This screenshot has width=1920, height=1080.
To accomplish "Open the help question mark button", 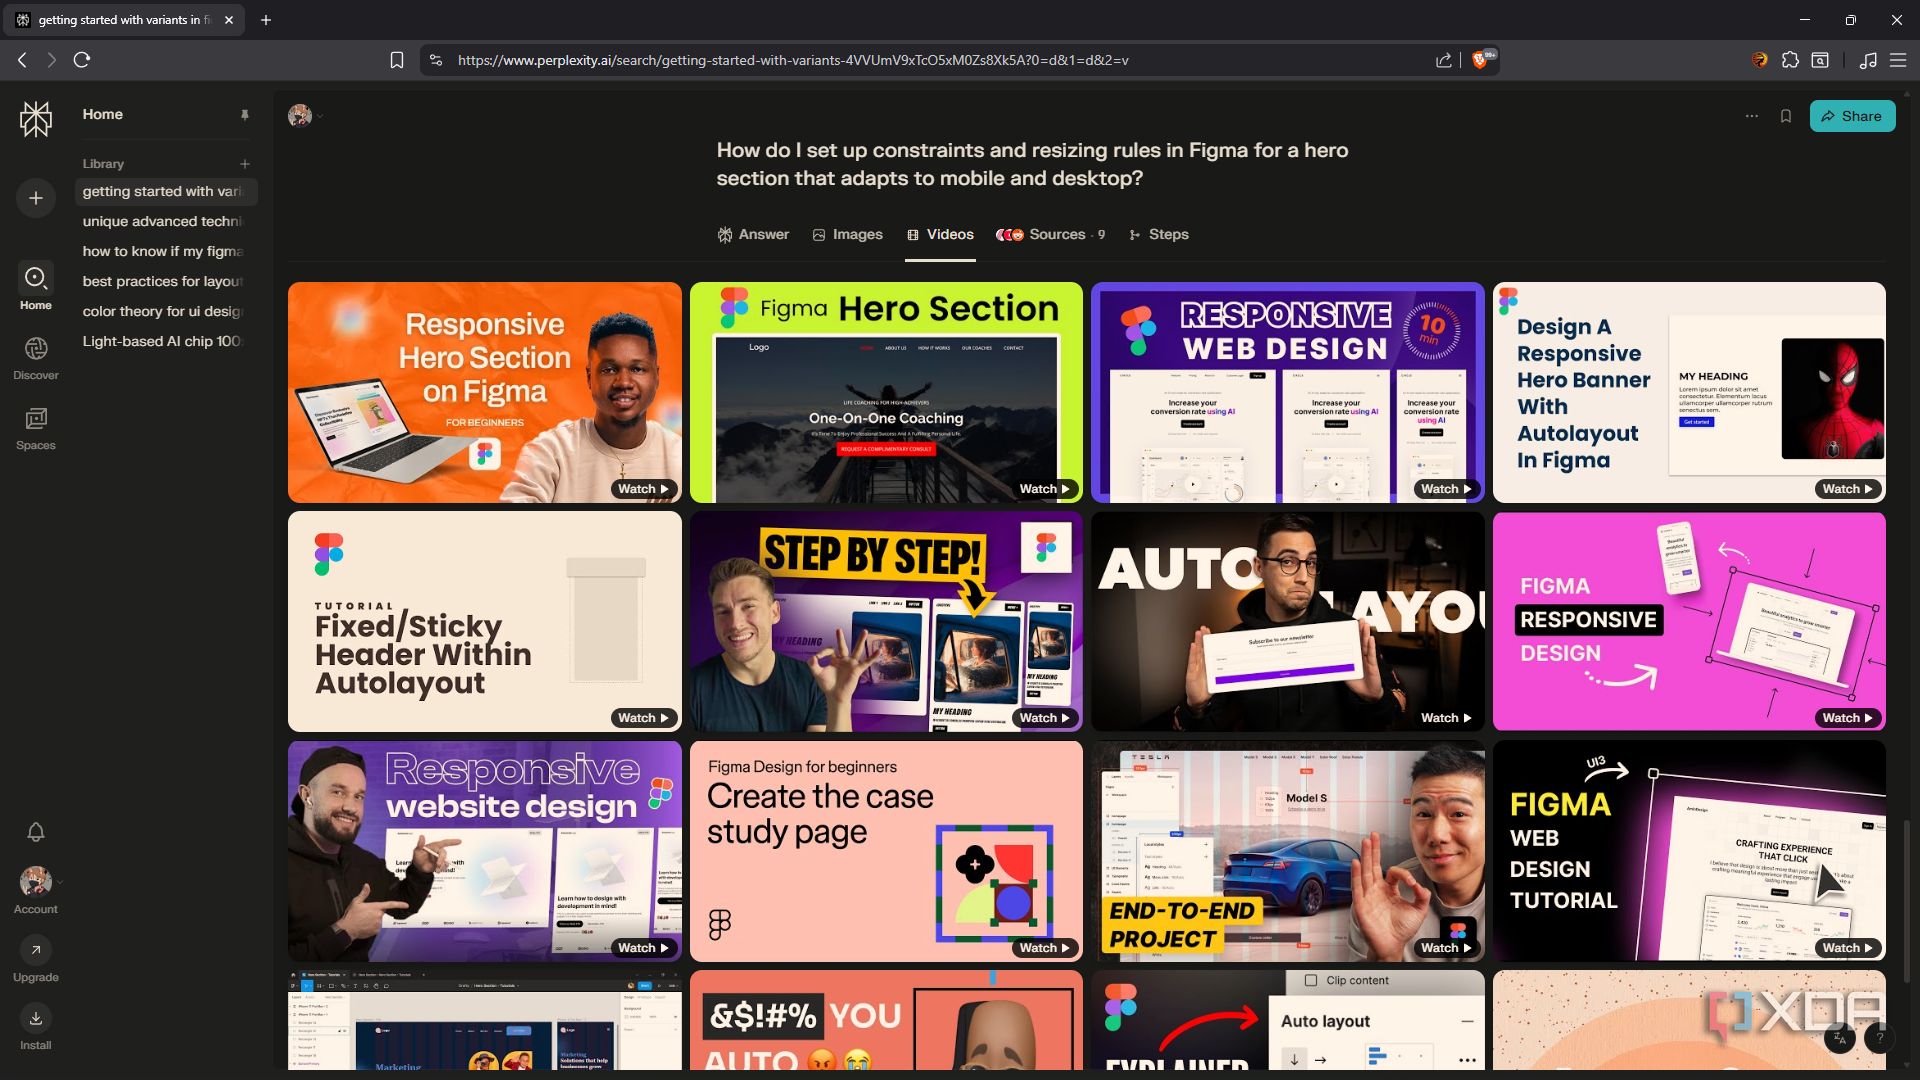I will (1879, 1039).
